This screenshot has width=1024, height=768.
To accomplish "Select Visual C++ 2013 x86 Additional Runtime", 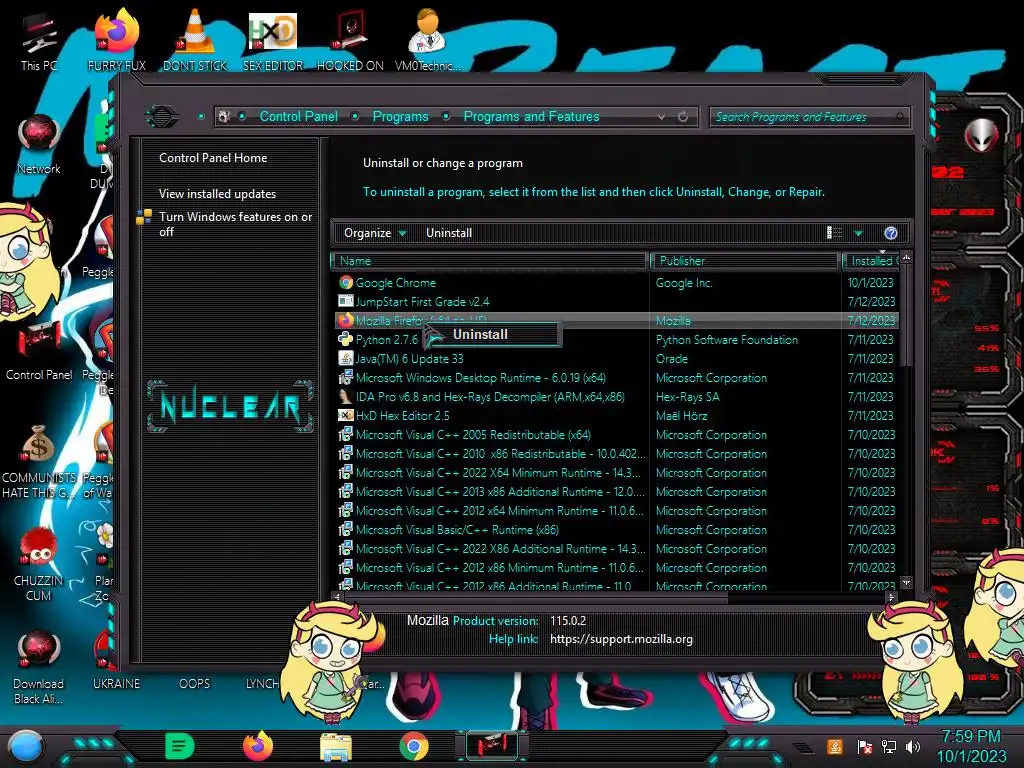I will point(500,492).
